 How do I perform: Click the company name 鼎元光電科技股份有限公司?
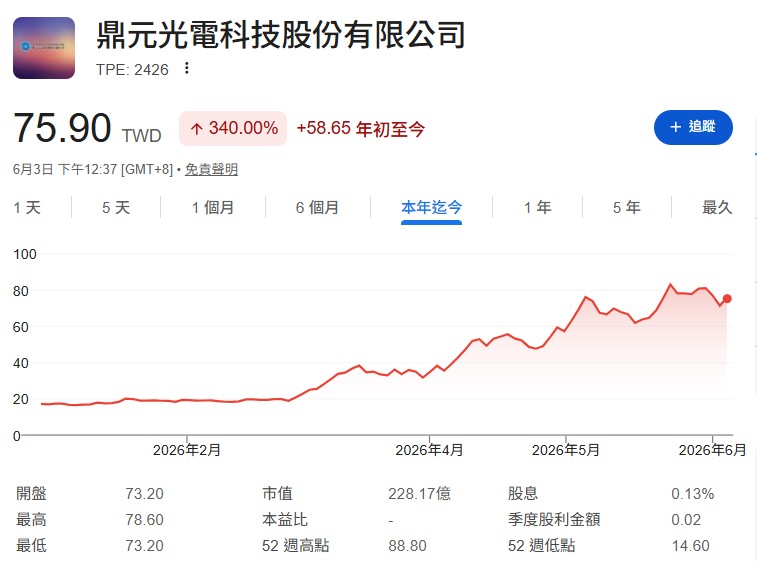point(280,35)
